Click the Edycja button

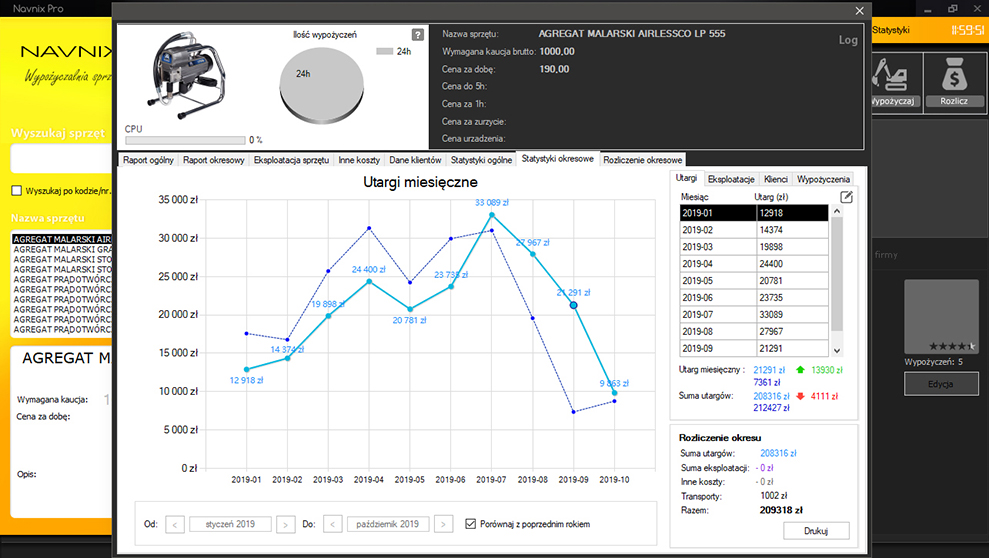click(941, 384)
